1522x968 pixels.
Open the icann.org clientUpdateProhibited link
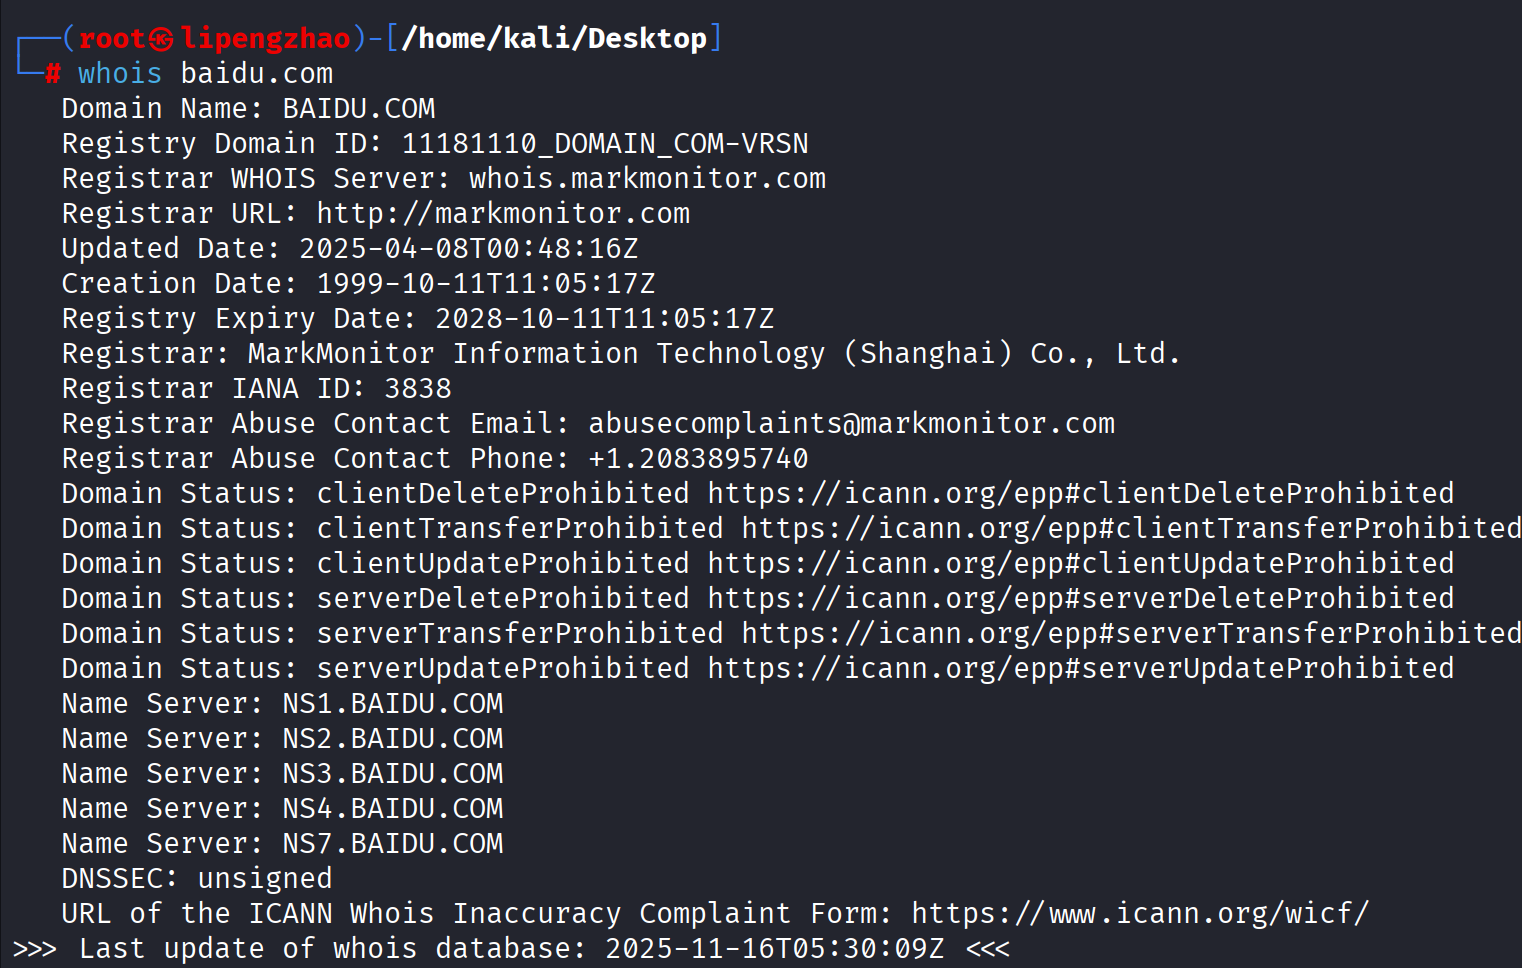(1080, 563)
